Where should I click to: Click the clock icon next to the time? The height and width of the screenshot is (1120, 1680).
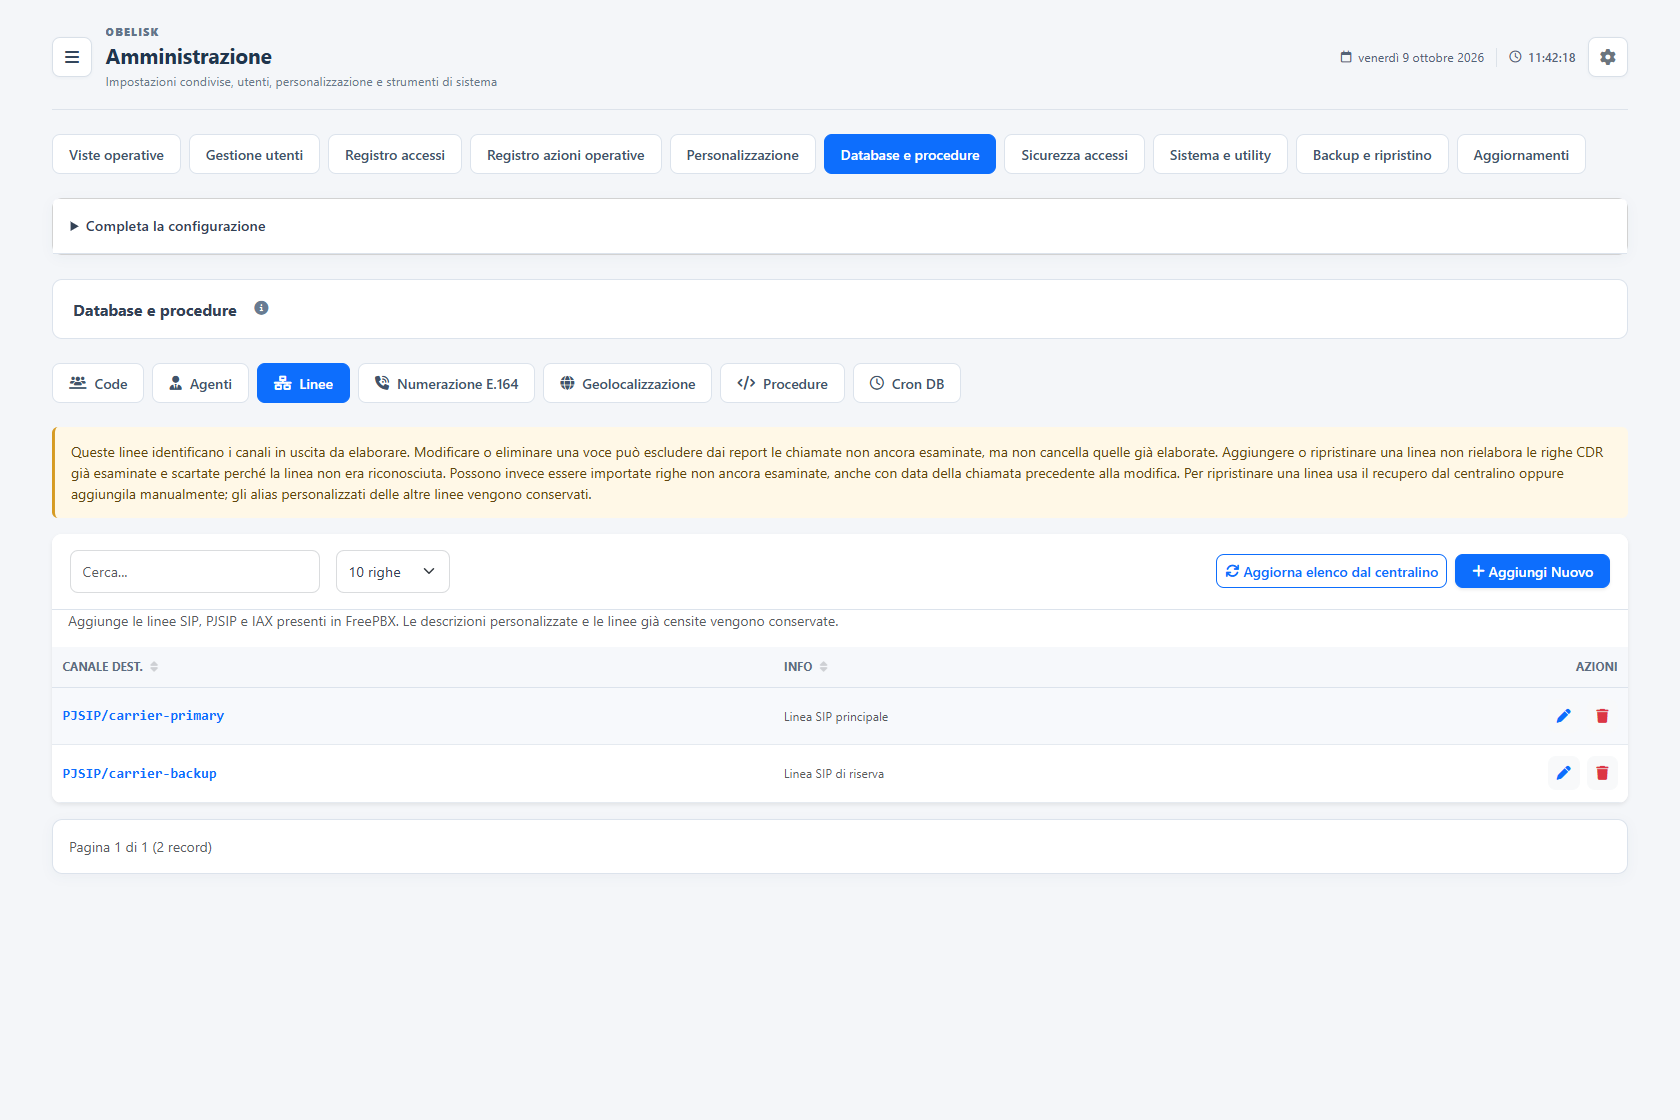pyautogui.click(x=1515, y=57)
